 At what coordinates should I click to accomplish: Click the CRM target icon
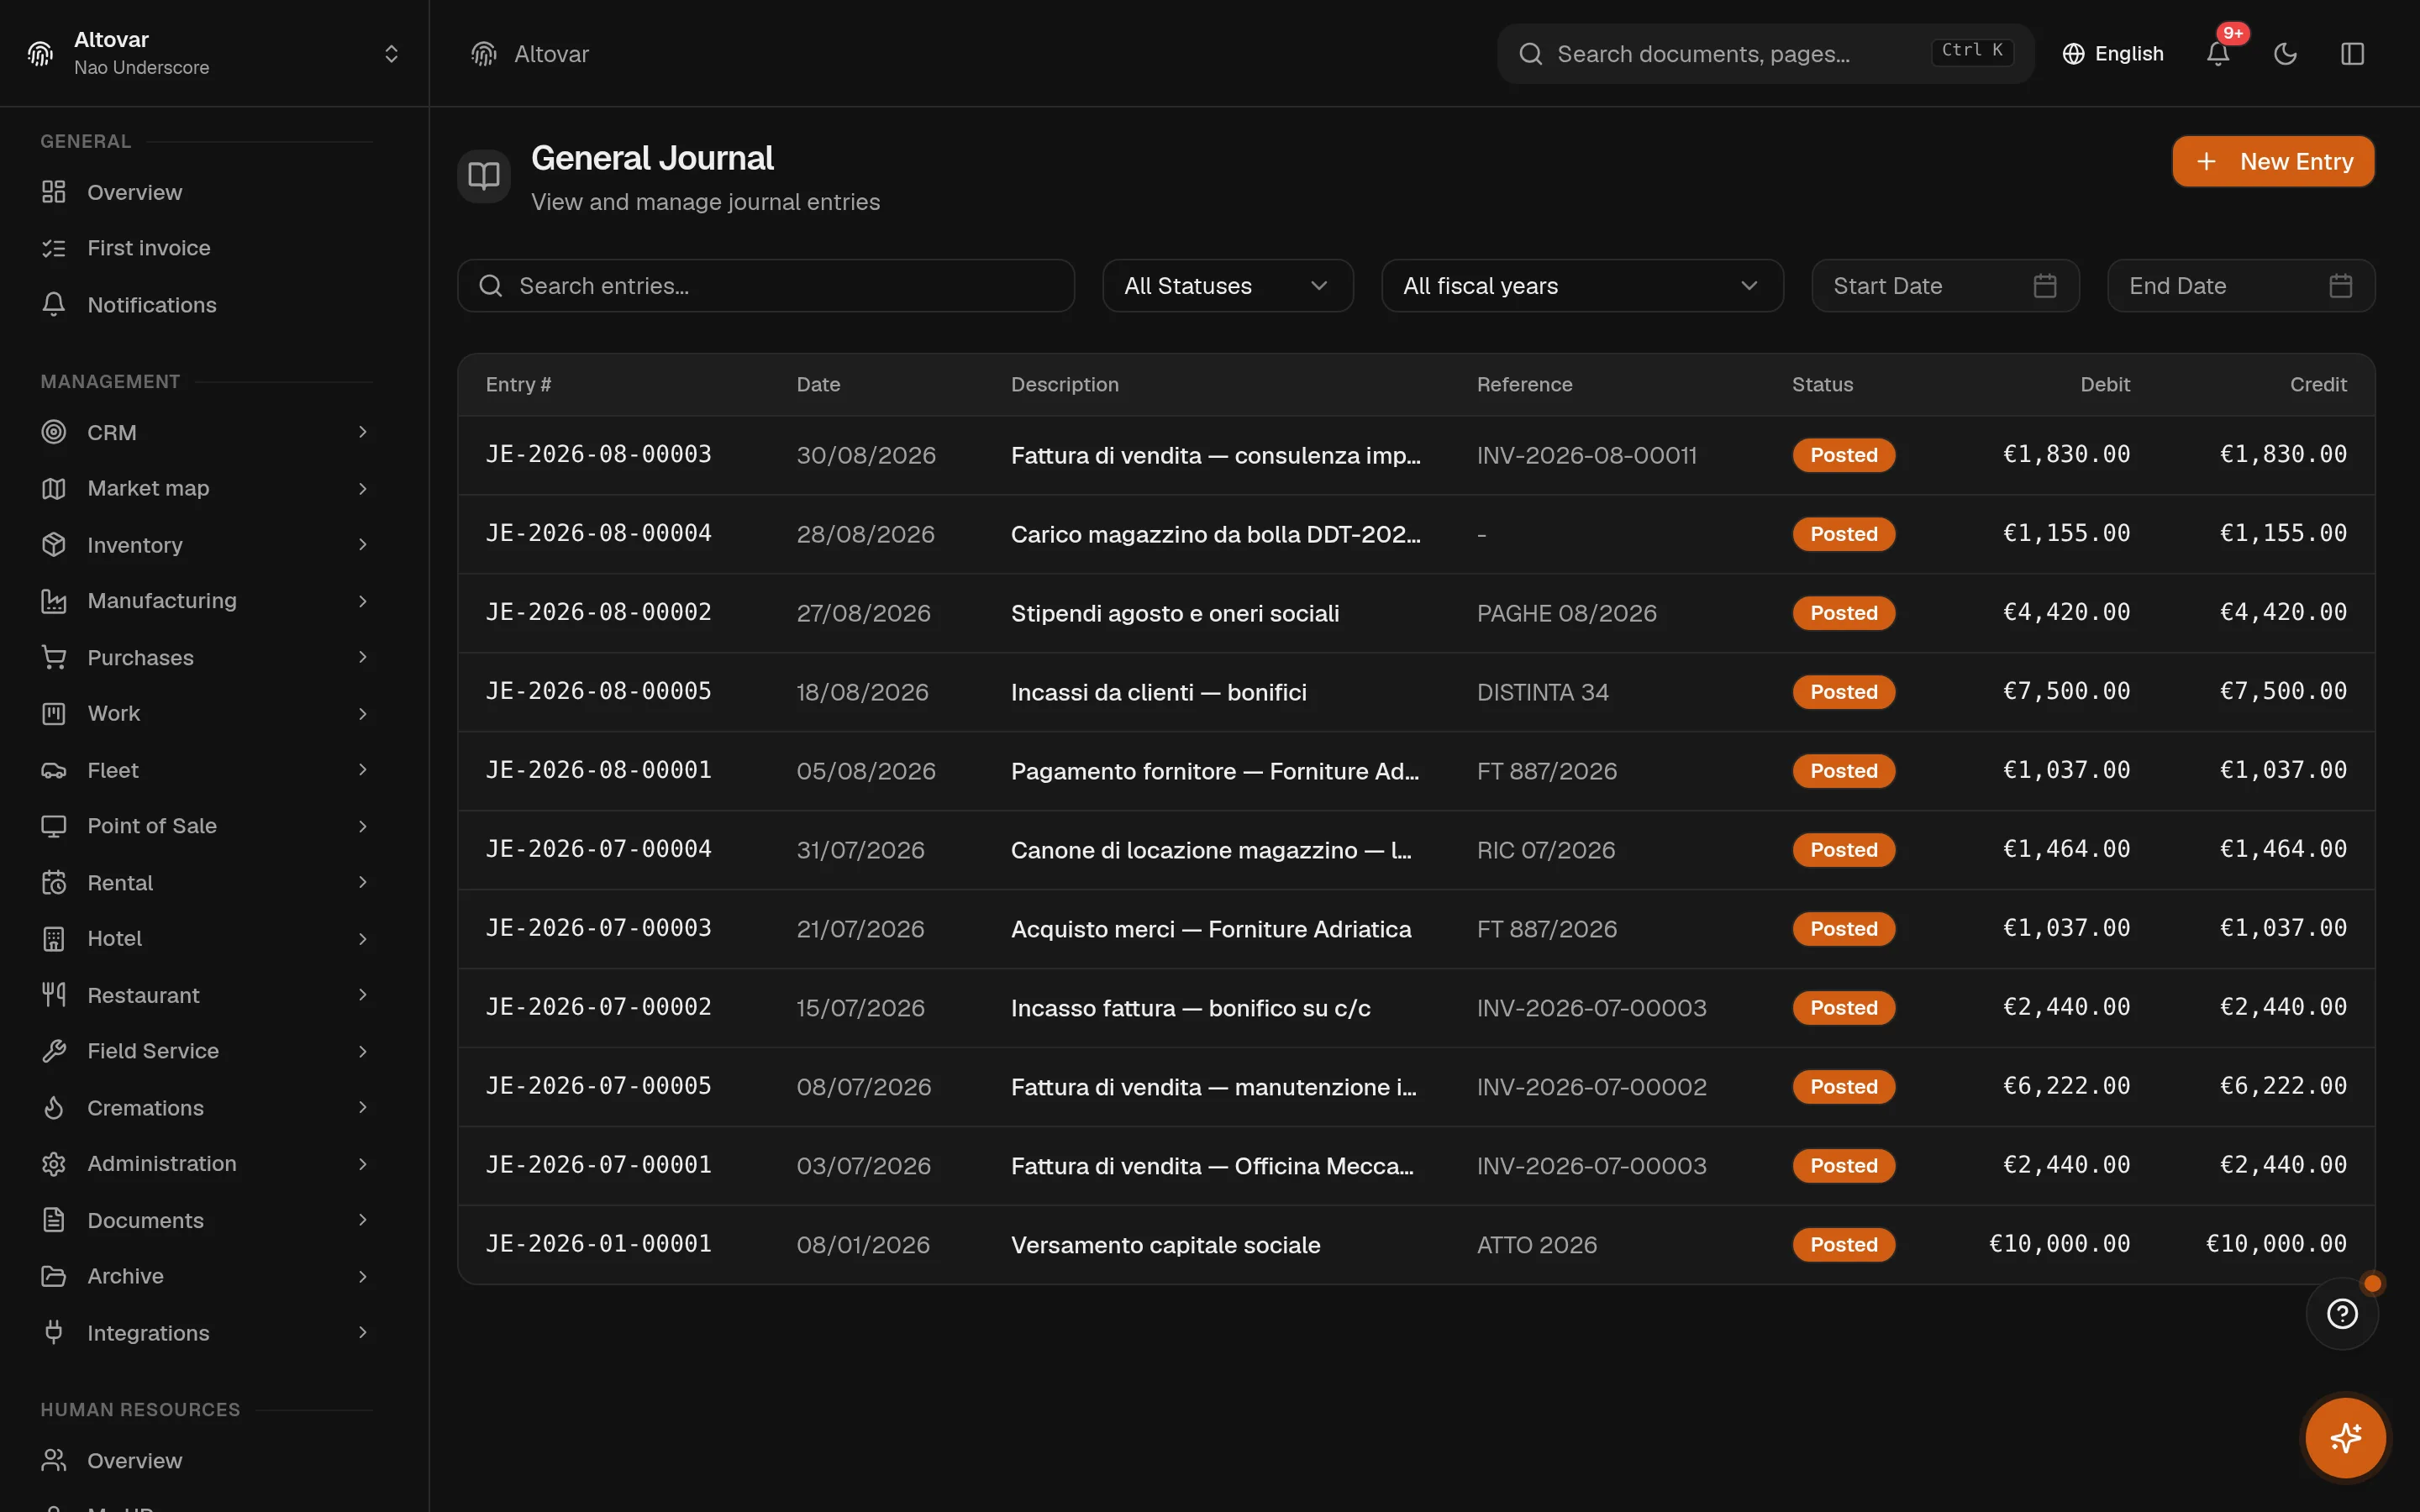[54, 432]
